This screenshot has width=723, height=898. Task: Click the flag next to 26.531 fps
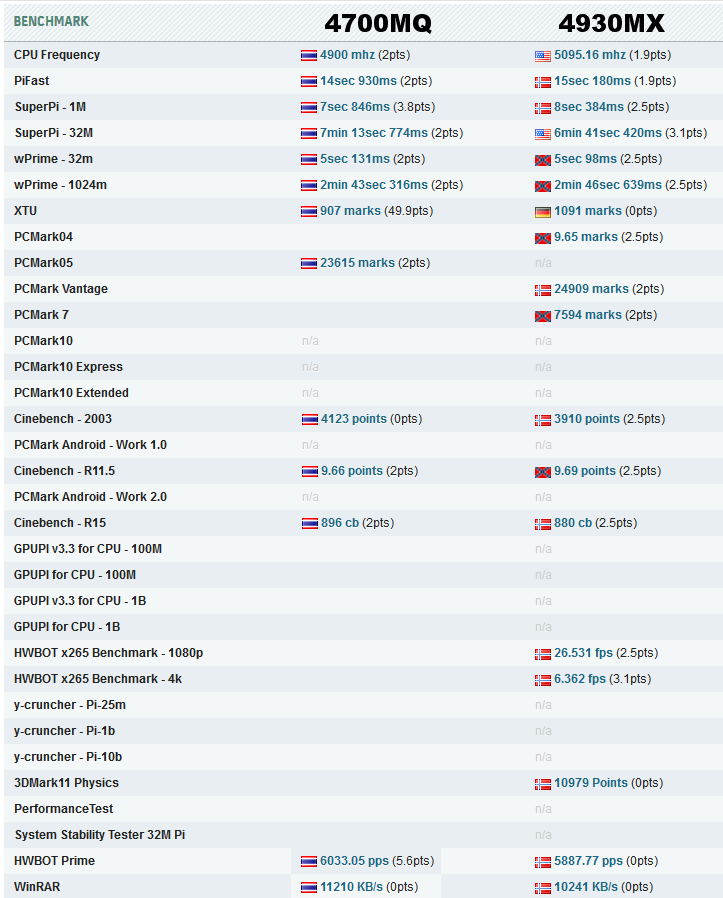coord(543,653)
